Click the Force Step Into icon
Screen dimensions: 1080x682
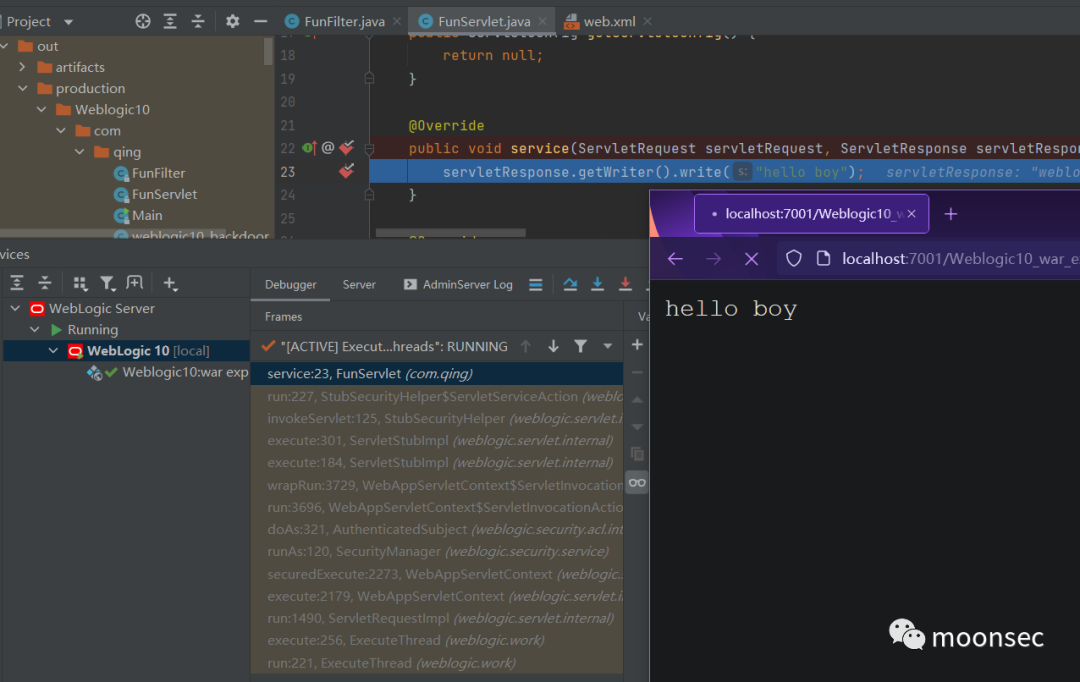(625, 284)
